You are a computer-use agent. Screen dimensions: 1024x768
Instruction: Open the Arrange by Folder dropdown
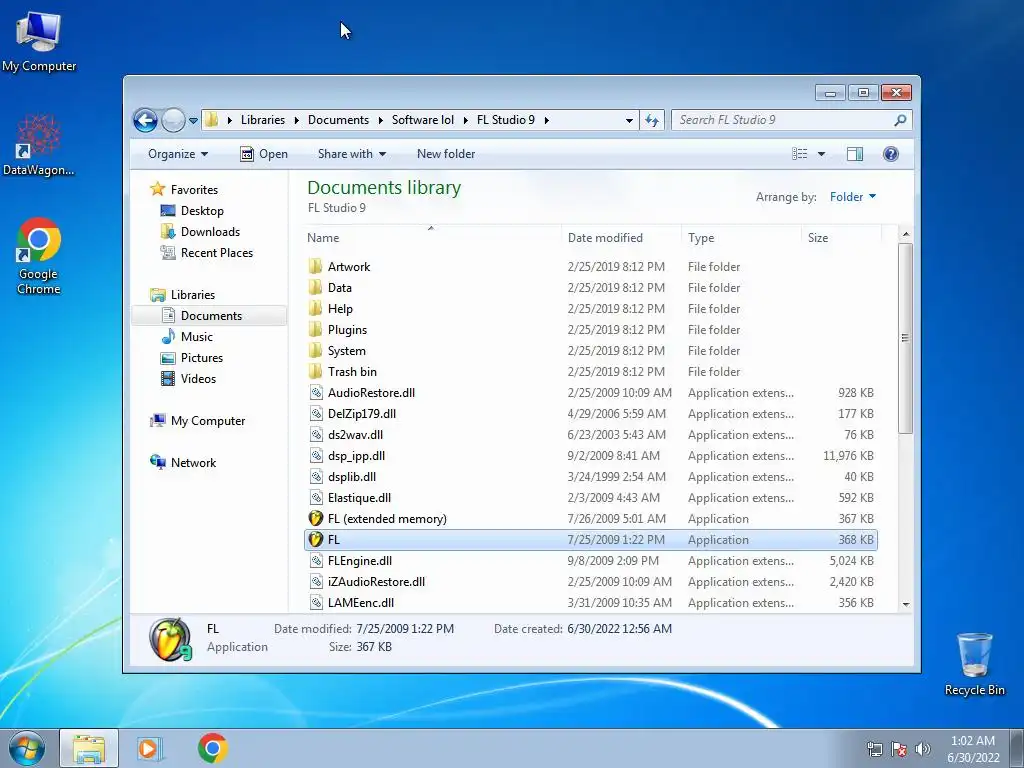pos(852,197)
